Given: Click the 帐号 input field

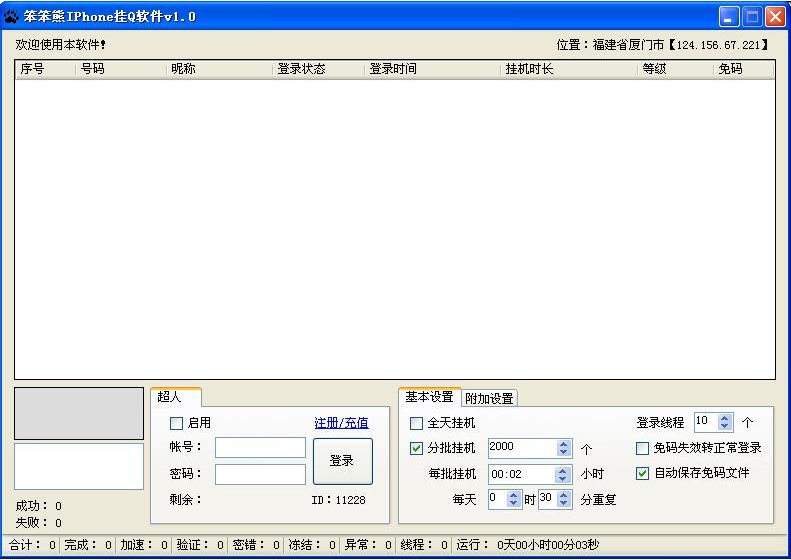Looking at the screenshot, I should click(x=260, y=447).
